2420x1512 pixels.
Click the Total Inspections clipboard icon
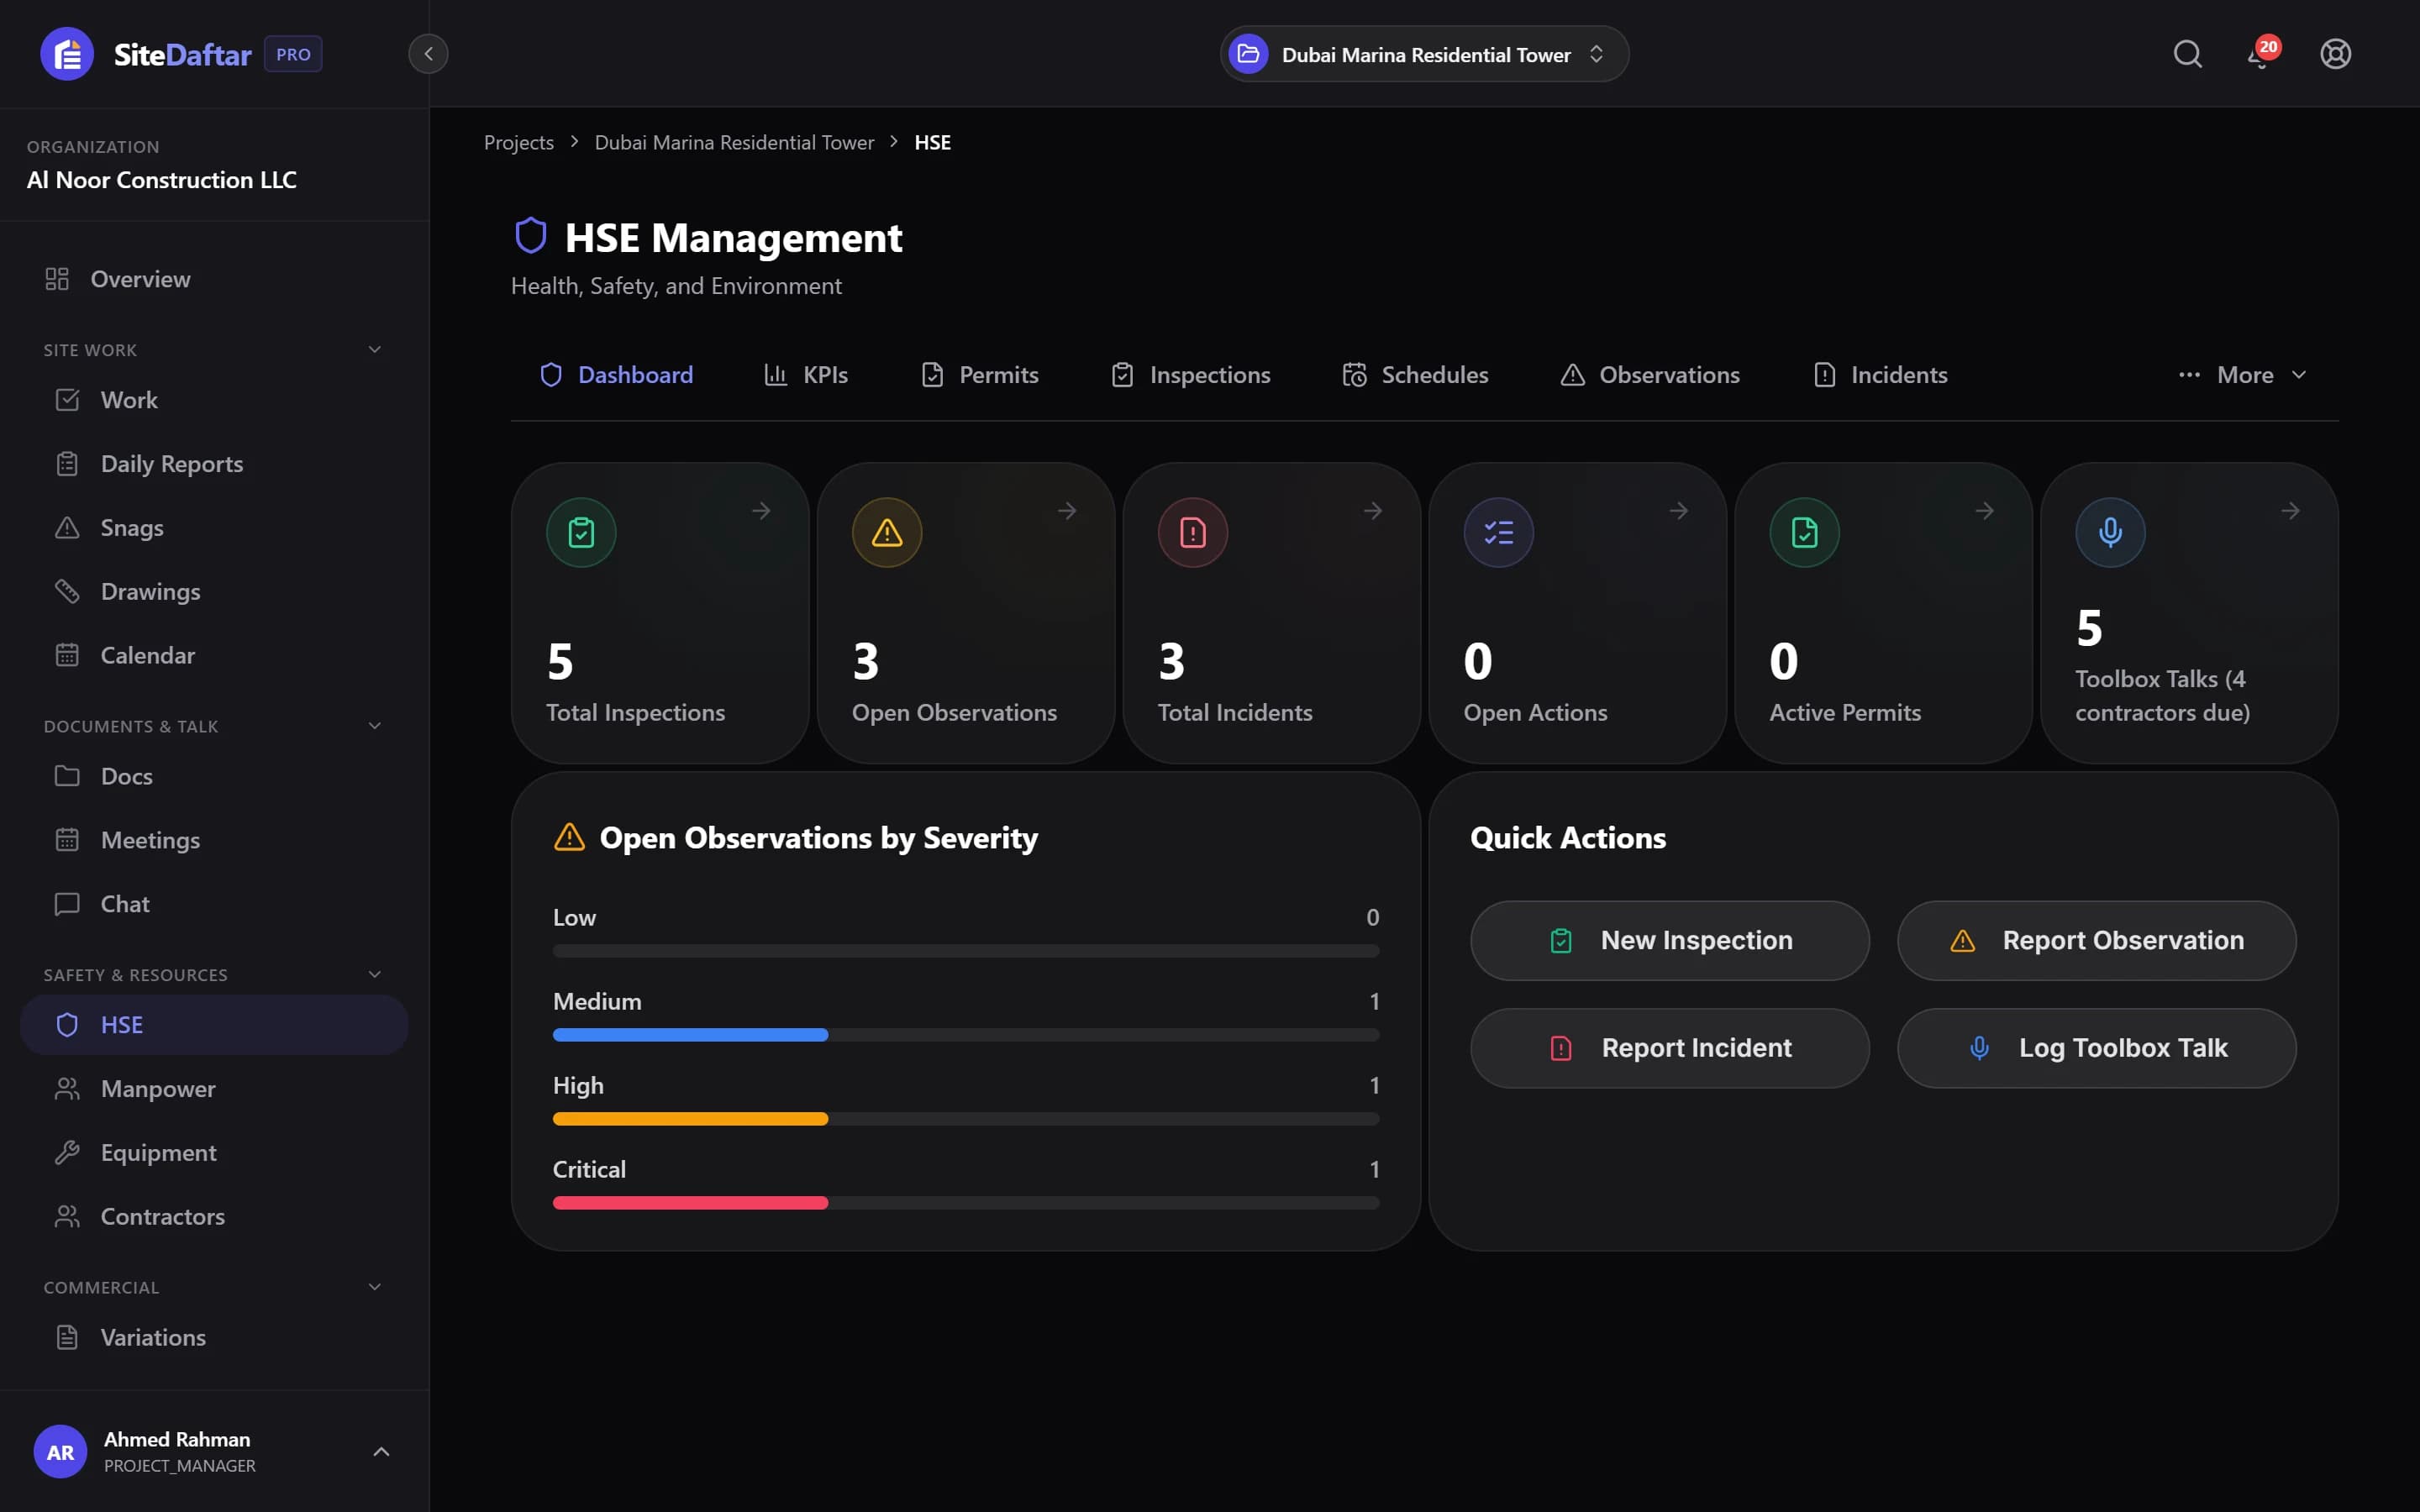[x=581, y=532]
